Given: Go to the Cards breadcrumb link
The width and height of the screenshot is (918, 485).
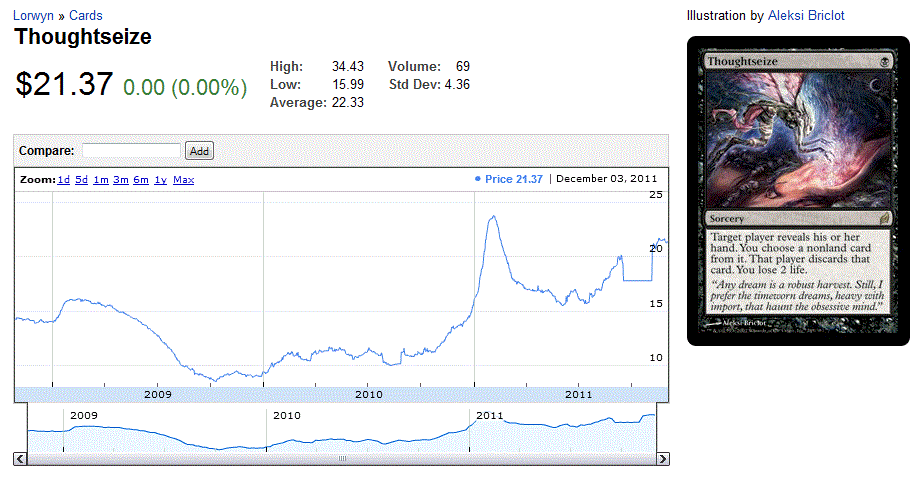Looking at the screenshot, I should pos(85,16).
